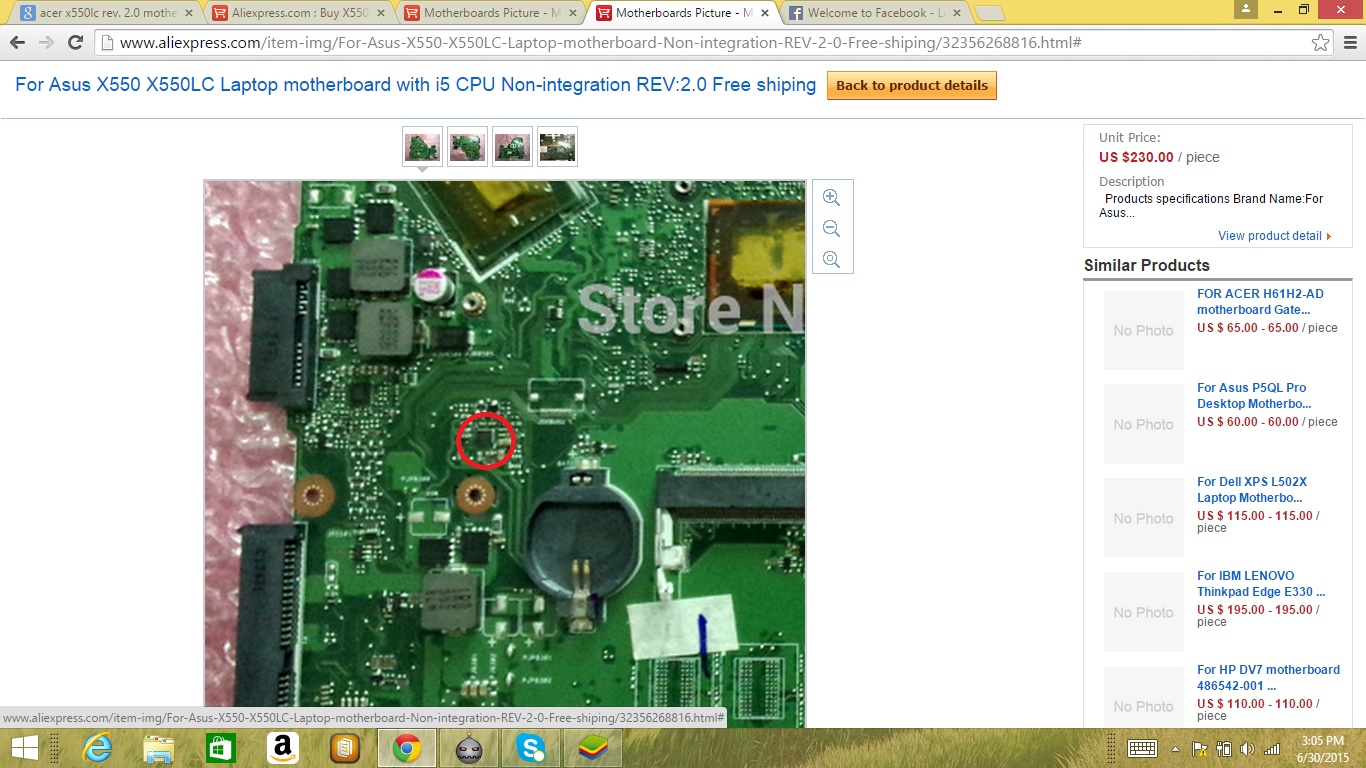Select the first motherboard thumbnail
1366x768 pixels.
422,146
